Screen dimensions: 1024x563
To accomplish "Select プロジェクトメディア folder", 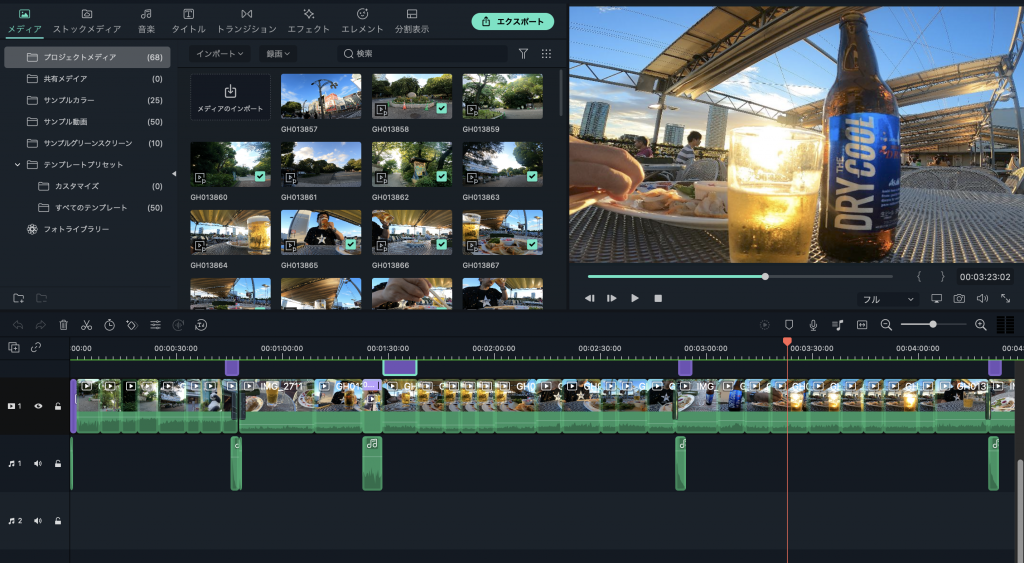I will click(x=88, y=57).
